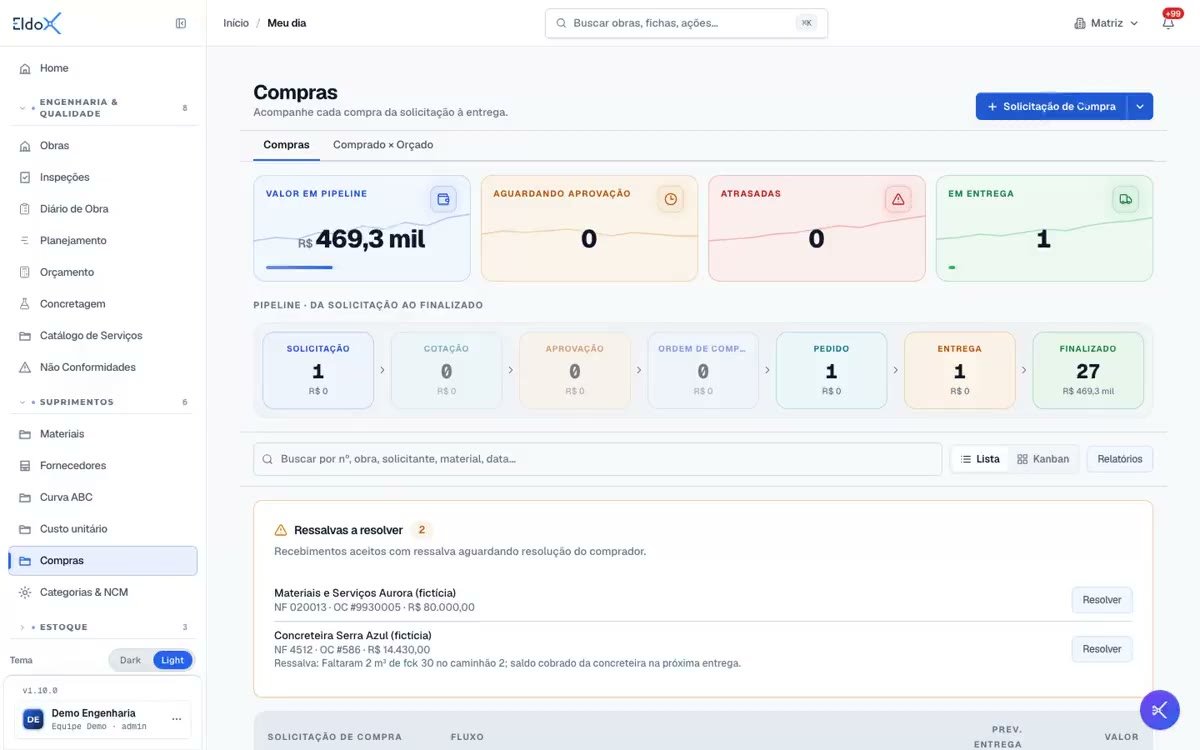
Task: Open Materiais in sidebar
Action: coord(103,434)
